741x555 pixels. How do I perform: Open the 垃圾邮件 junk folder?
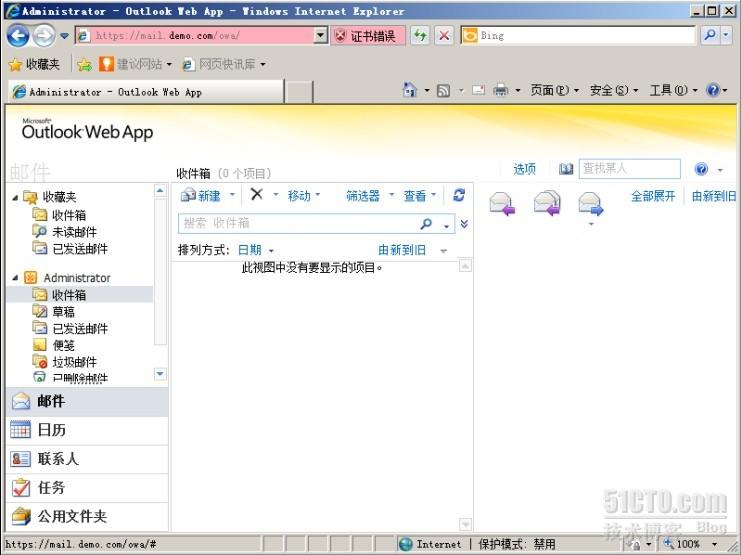[x=74, y=362]
